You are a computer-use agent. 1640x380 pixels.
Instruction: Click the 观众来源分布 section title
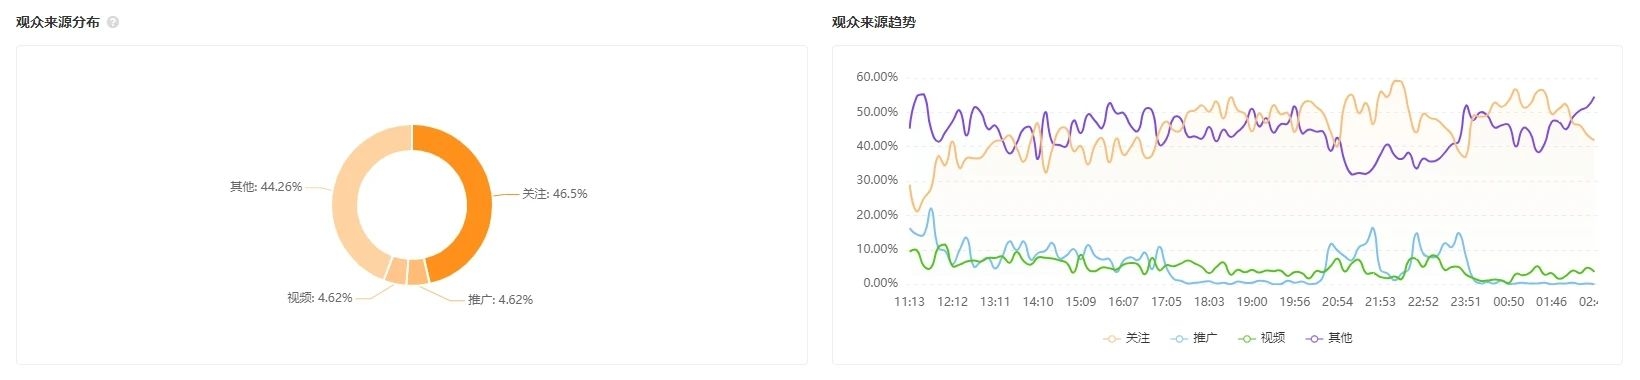58,22
